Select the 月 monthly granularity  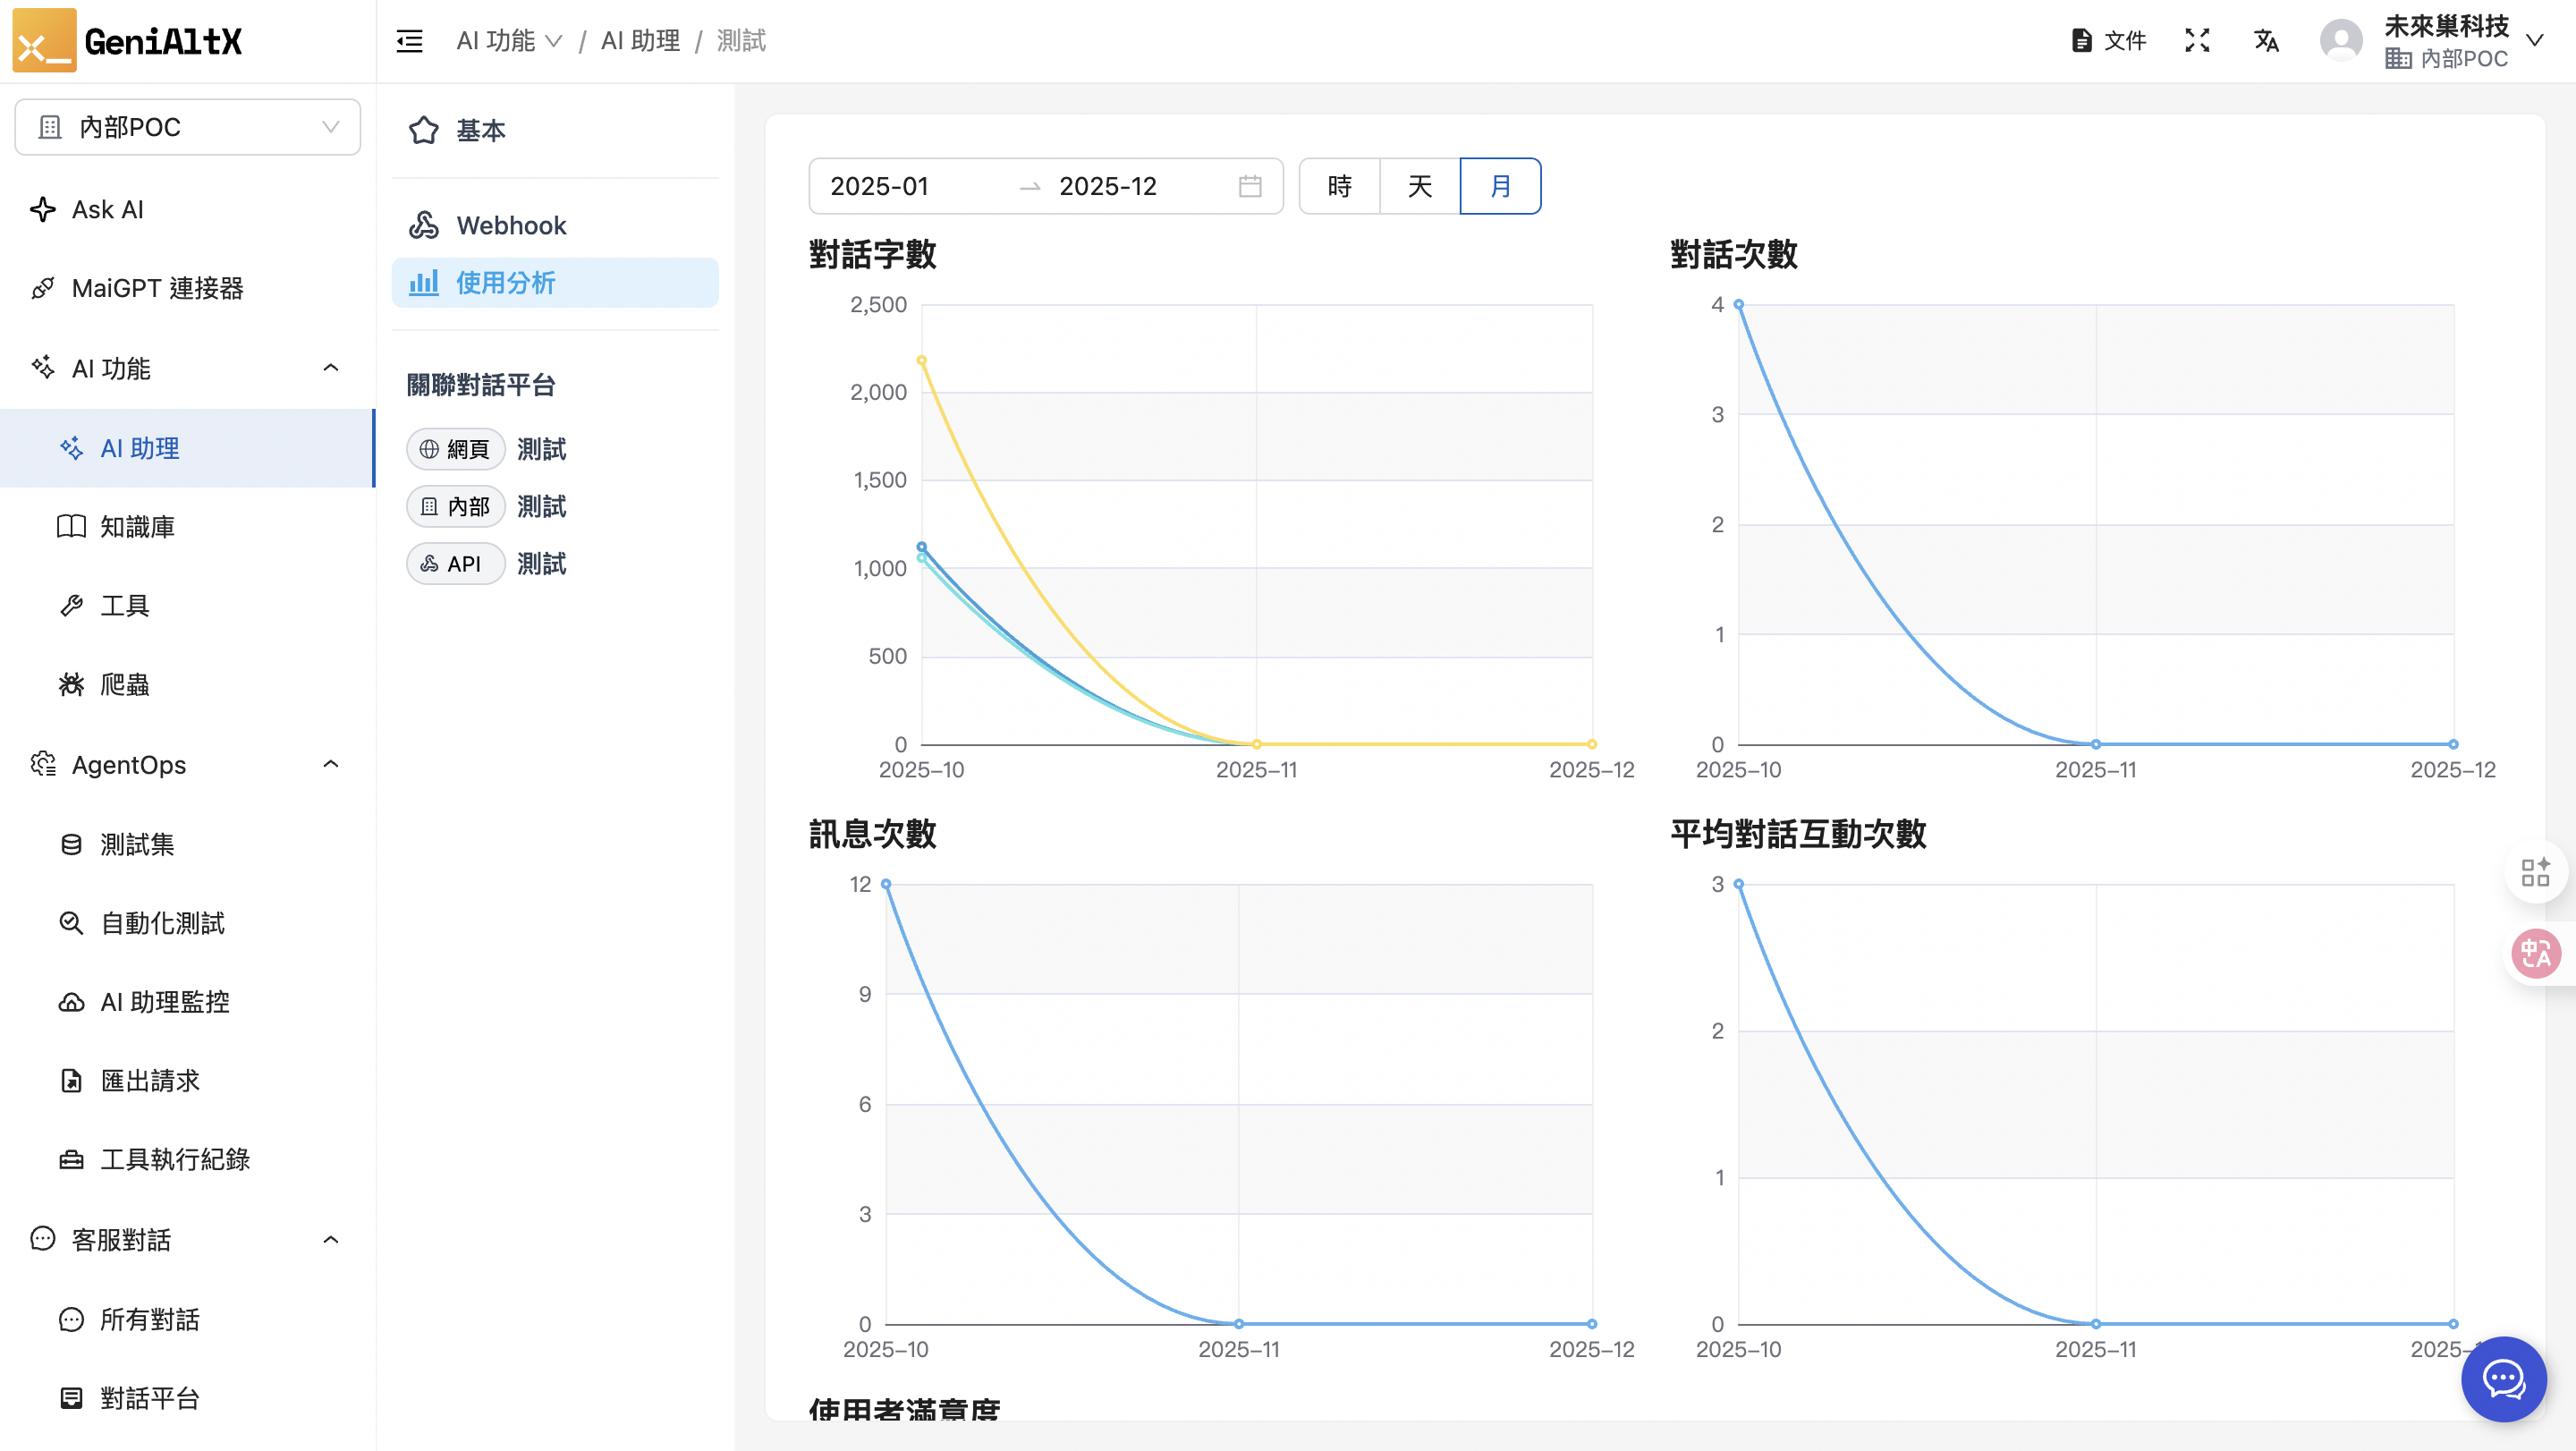[x=1500, y=186]
